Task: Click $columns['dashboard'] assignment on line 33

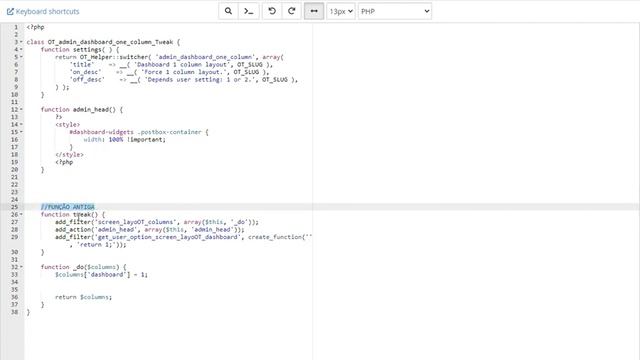Action: 101,275
